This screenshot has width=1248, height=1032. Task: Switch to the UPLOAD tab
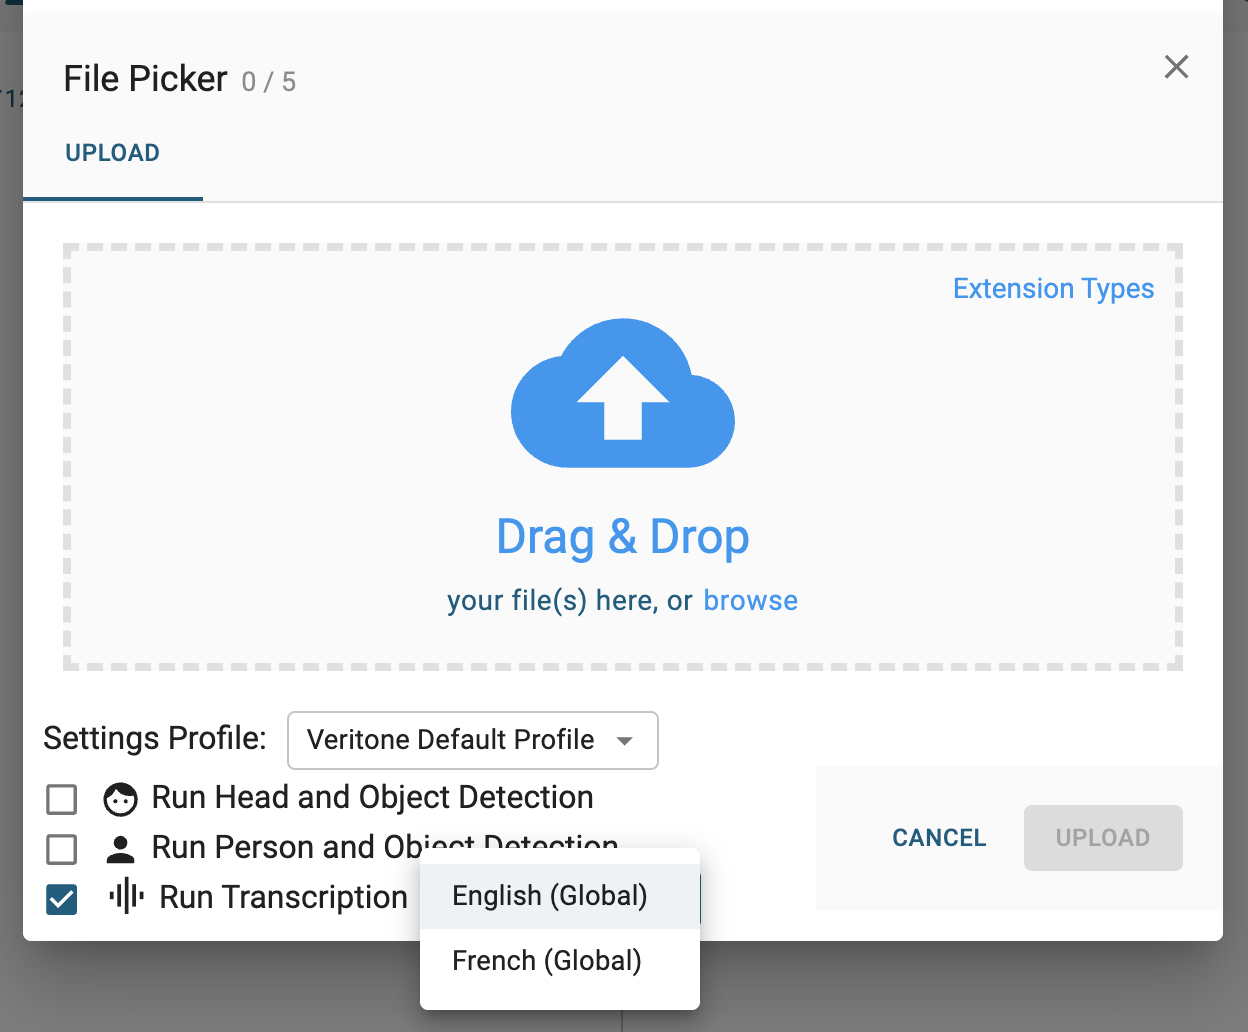pyautogui.click(x=112, y=153)
